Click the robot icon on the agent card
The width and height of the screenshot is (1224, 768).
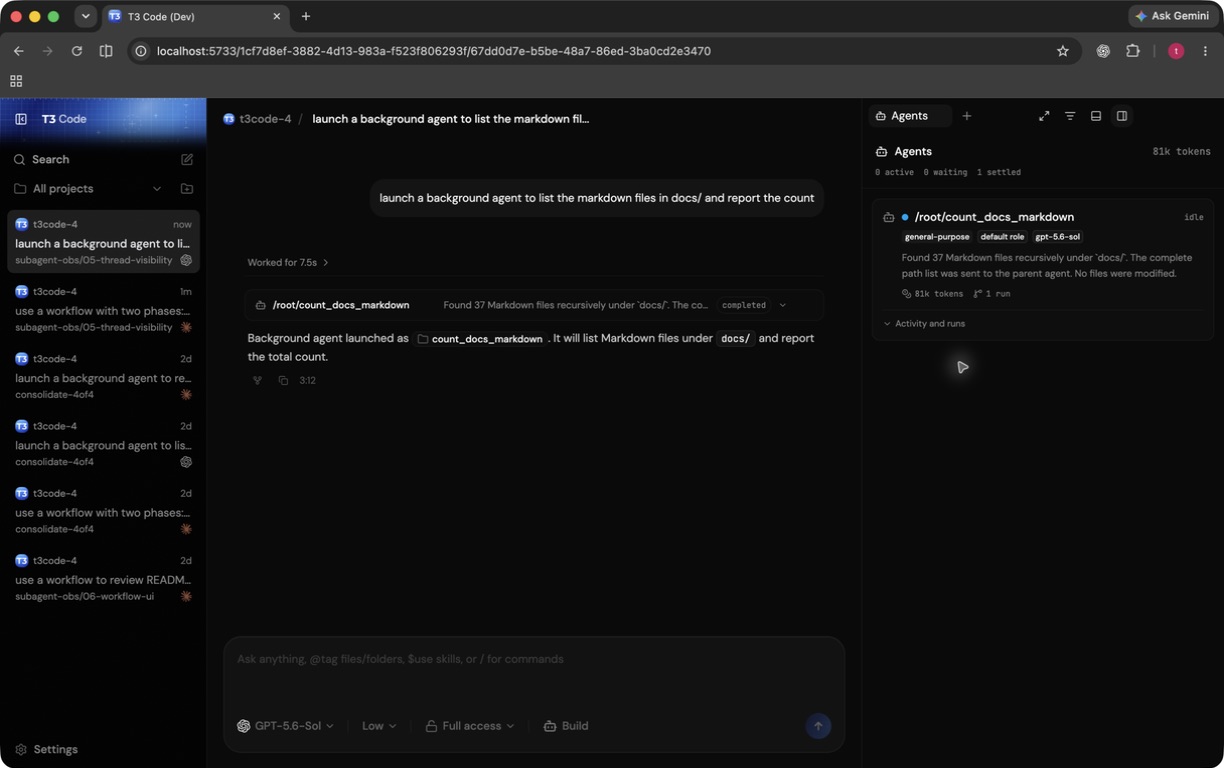click(888, 217)
